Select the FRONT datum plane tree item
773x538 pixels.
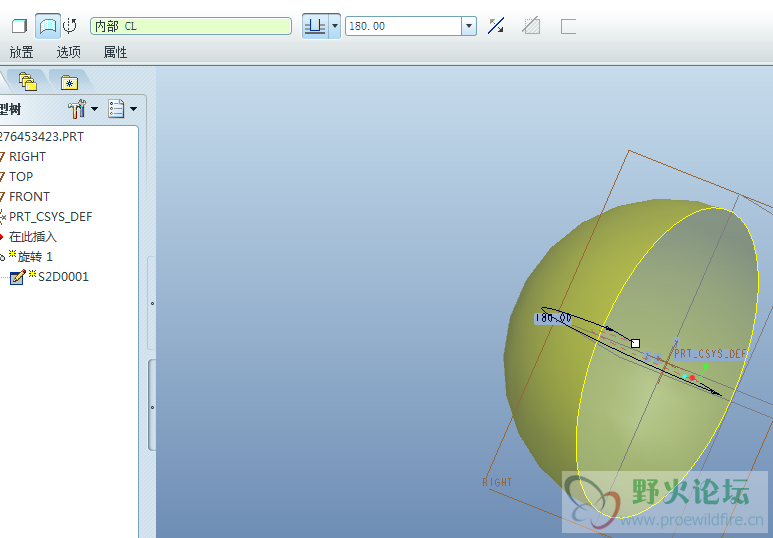click(x=29, y=197)
